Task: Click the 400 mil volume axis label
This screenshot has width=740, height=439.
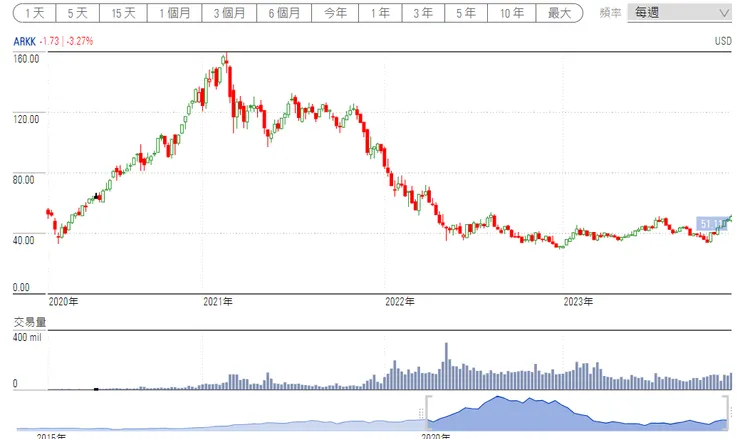Action: pyautogui.click(x=27, y=338)
